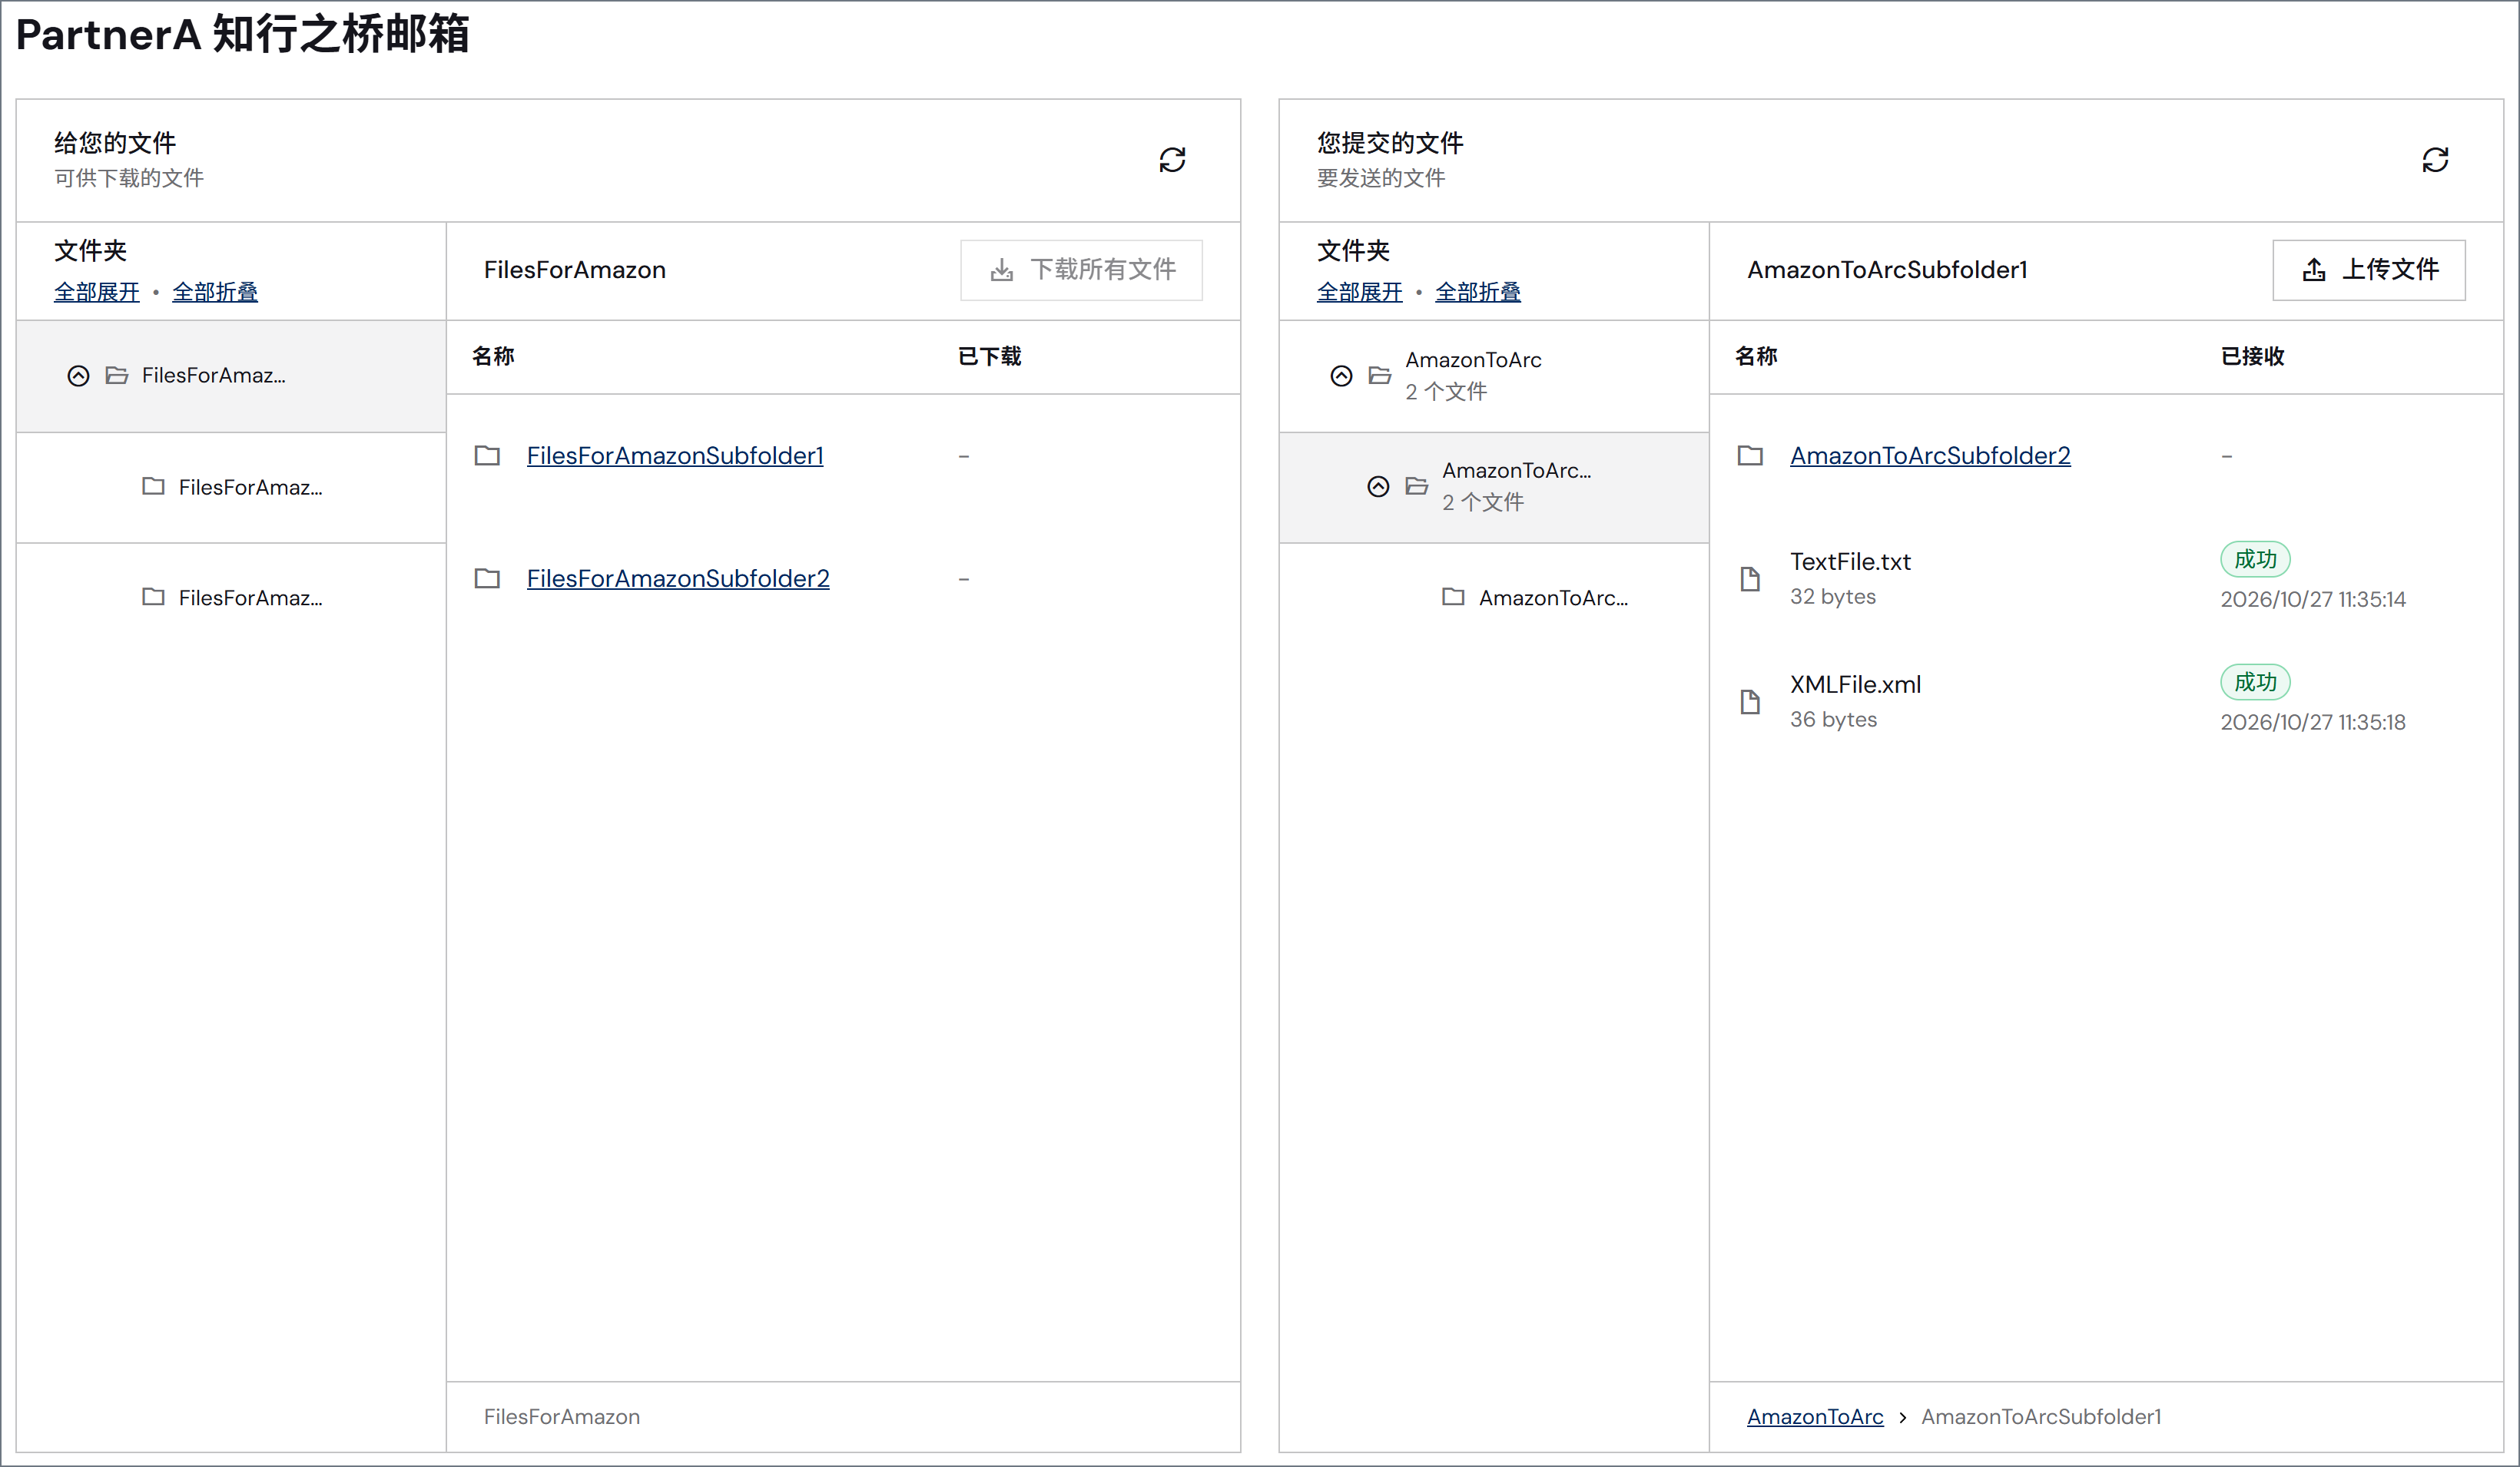Collapse the FilesForAmaz... root tree node
Screen dimensions: 2520x1467
[78, 376]
